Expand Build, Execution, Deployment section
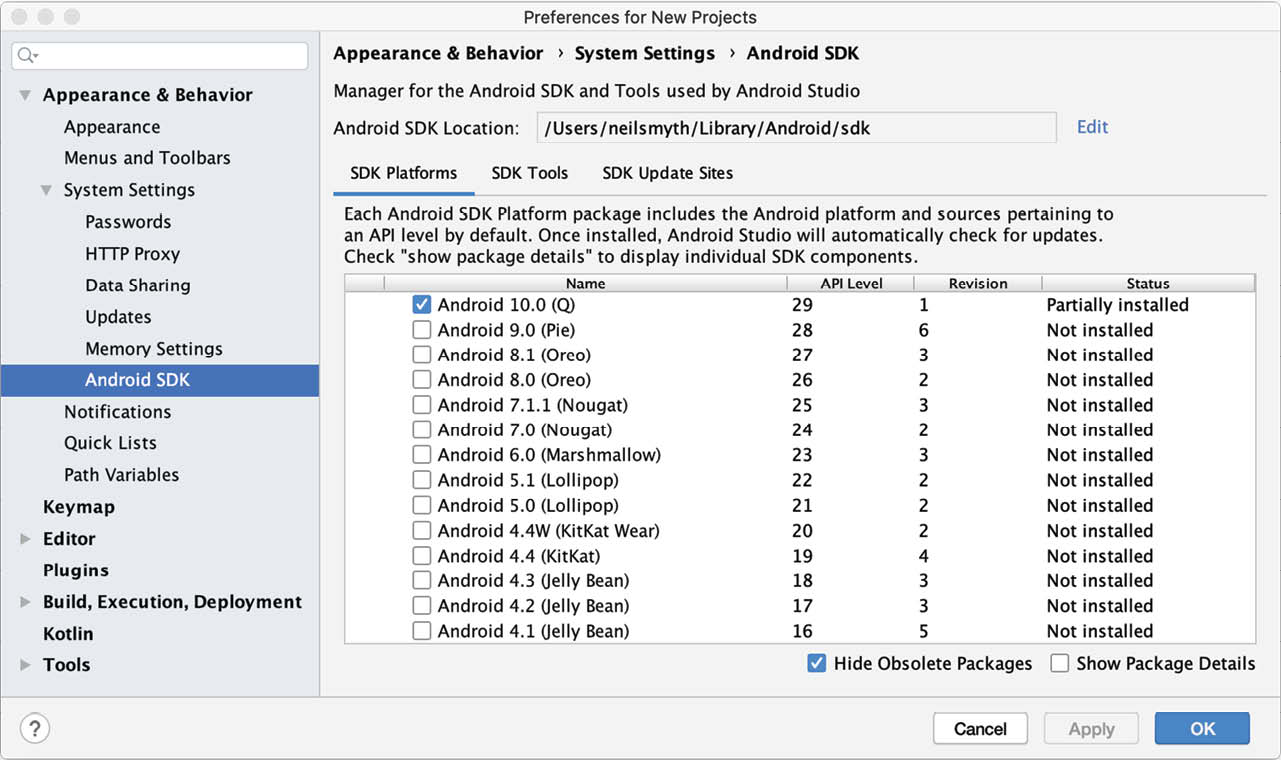Image resolution: width=1281 pixels, height=760 pixels. 25,602
